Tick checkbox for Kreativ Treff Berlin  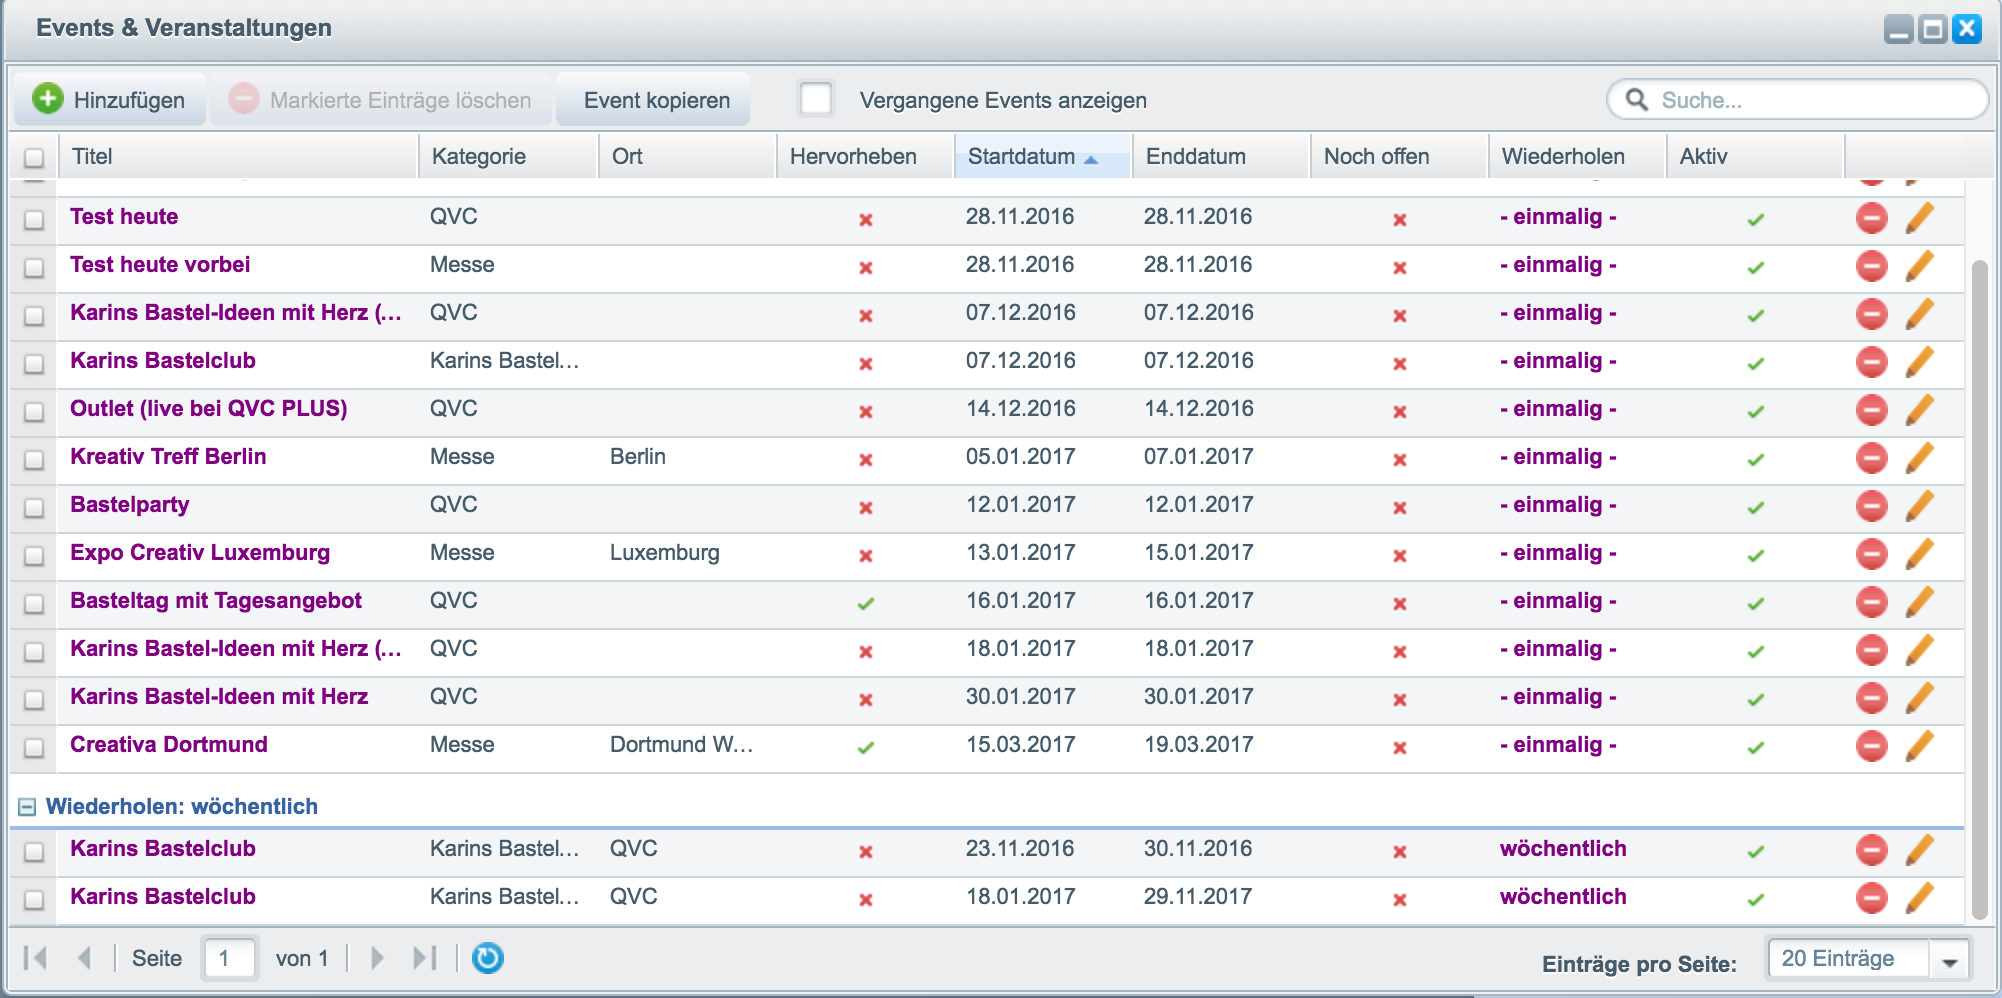(x=34, y=460)
